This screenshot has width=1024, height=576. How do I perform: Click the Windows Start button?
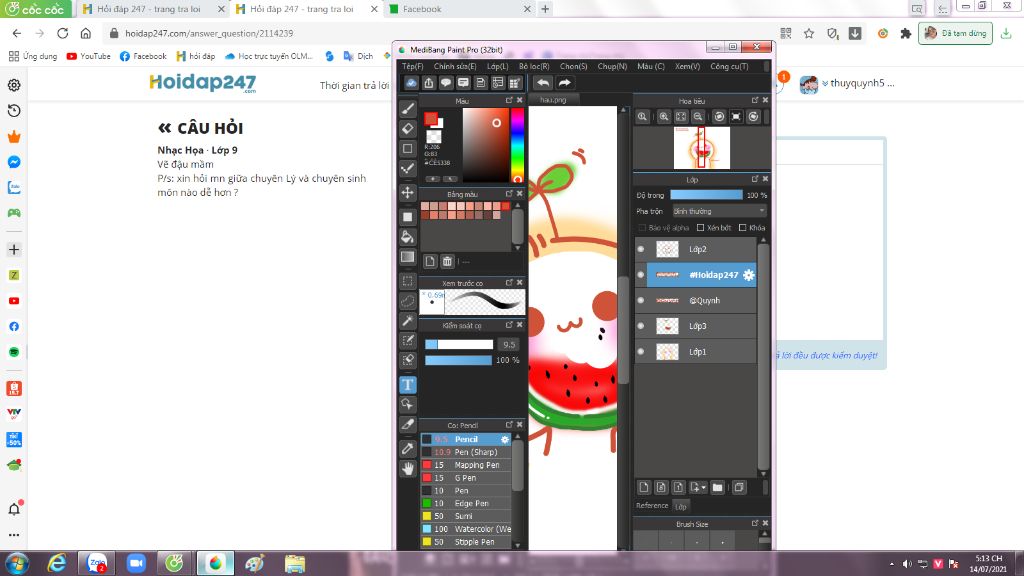point(17,563)
